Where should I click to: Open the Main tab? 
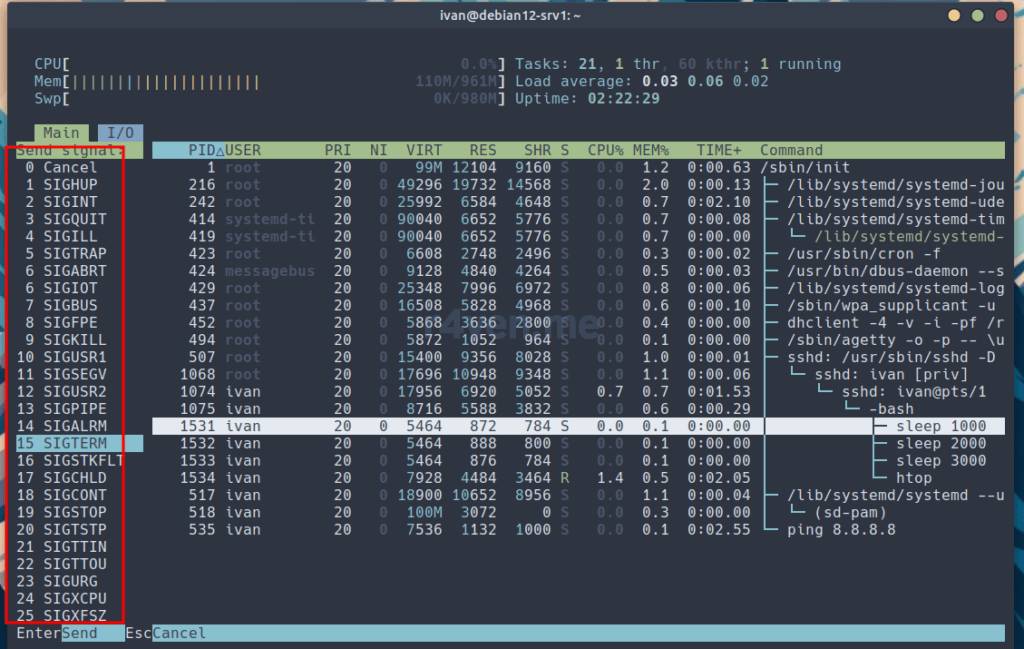pyautogui.click(x=61, y=133)
